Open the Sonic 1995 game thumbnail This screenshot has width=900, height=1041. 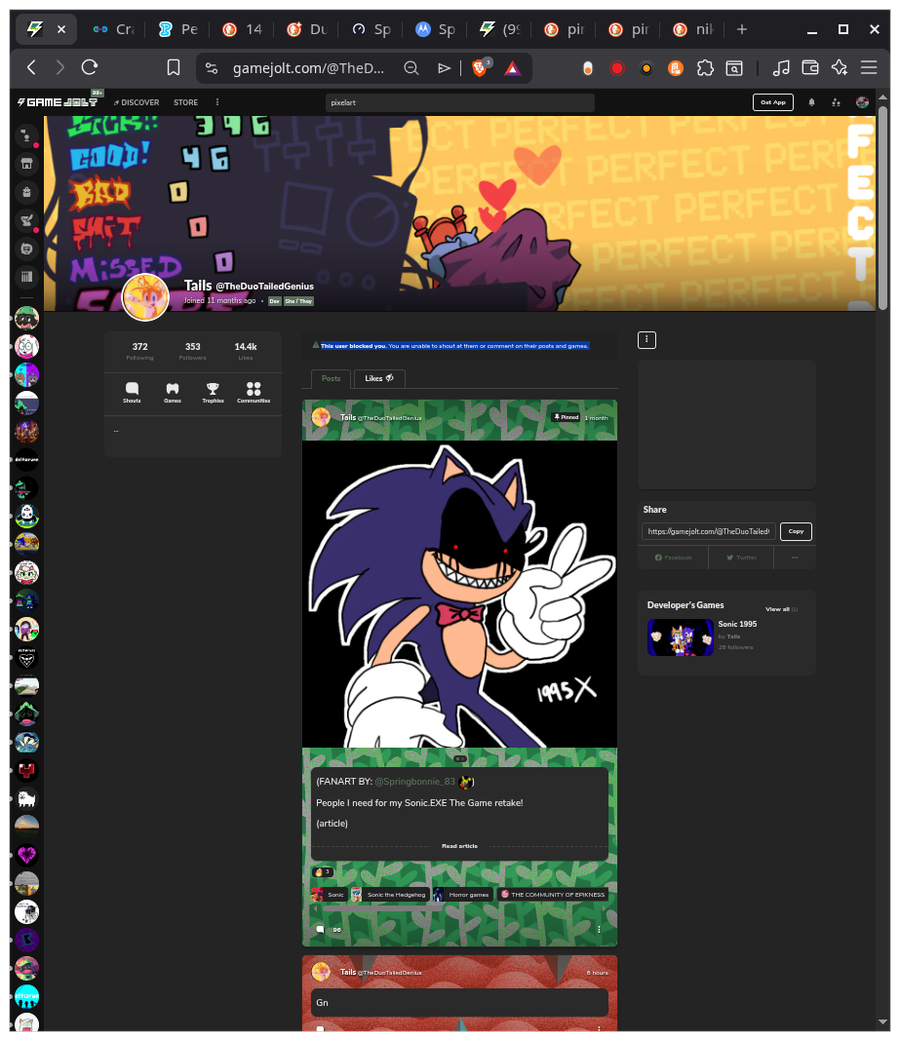680,637
